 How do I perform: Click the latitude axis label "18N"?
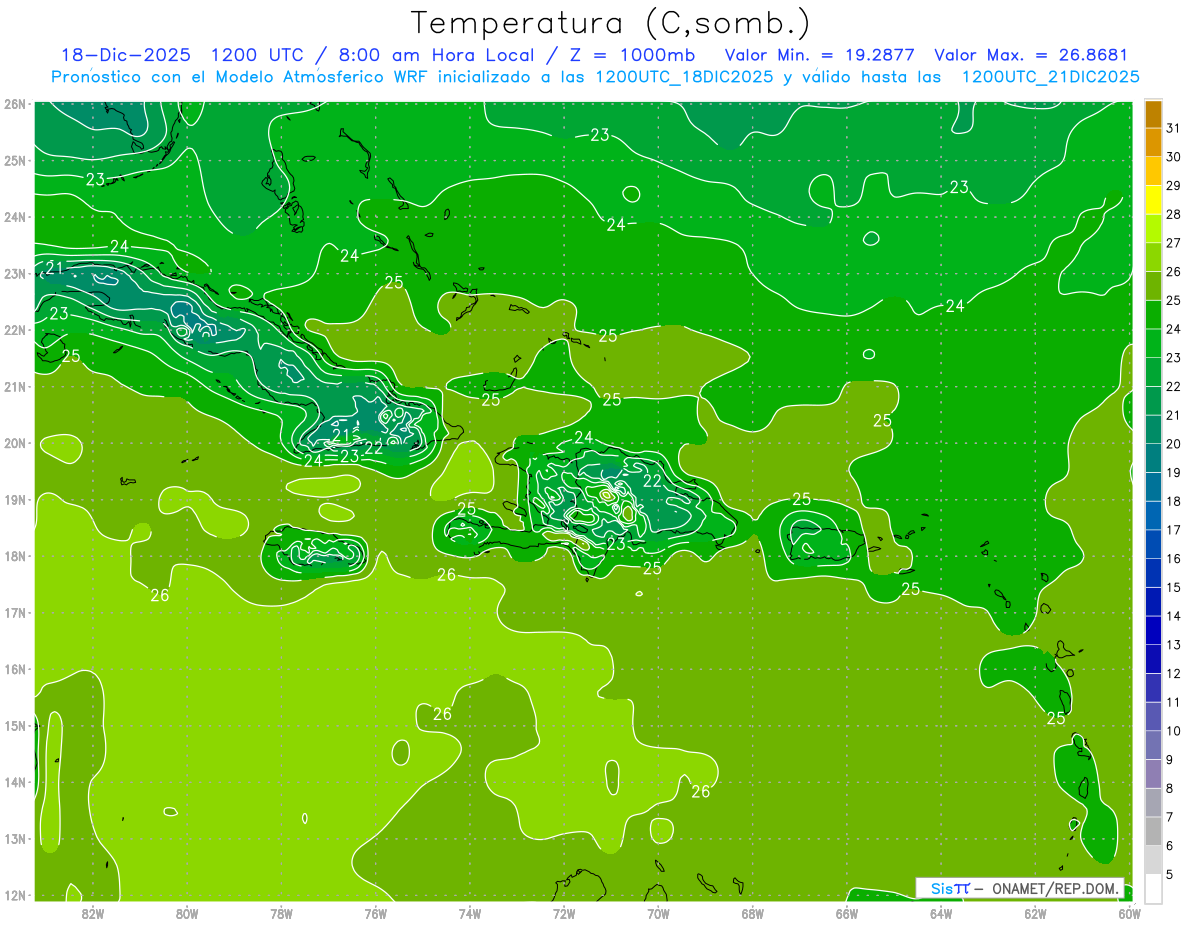(x=15, y=556)
